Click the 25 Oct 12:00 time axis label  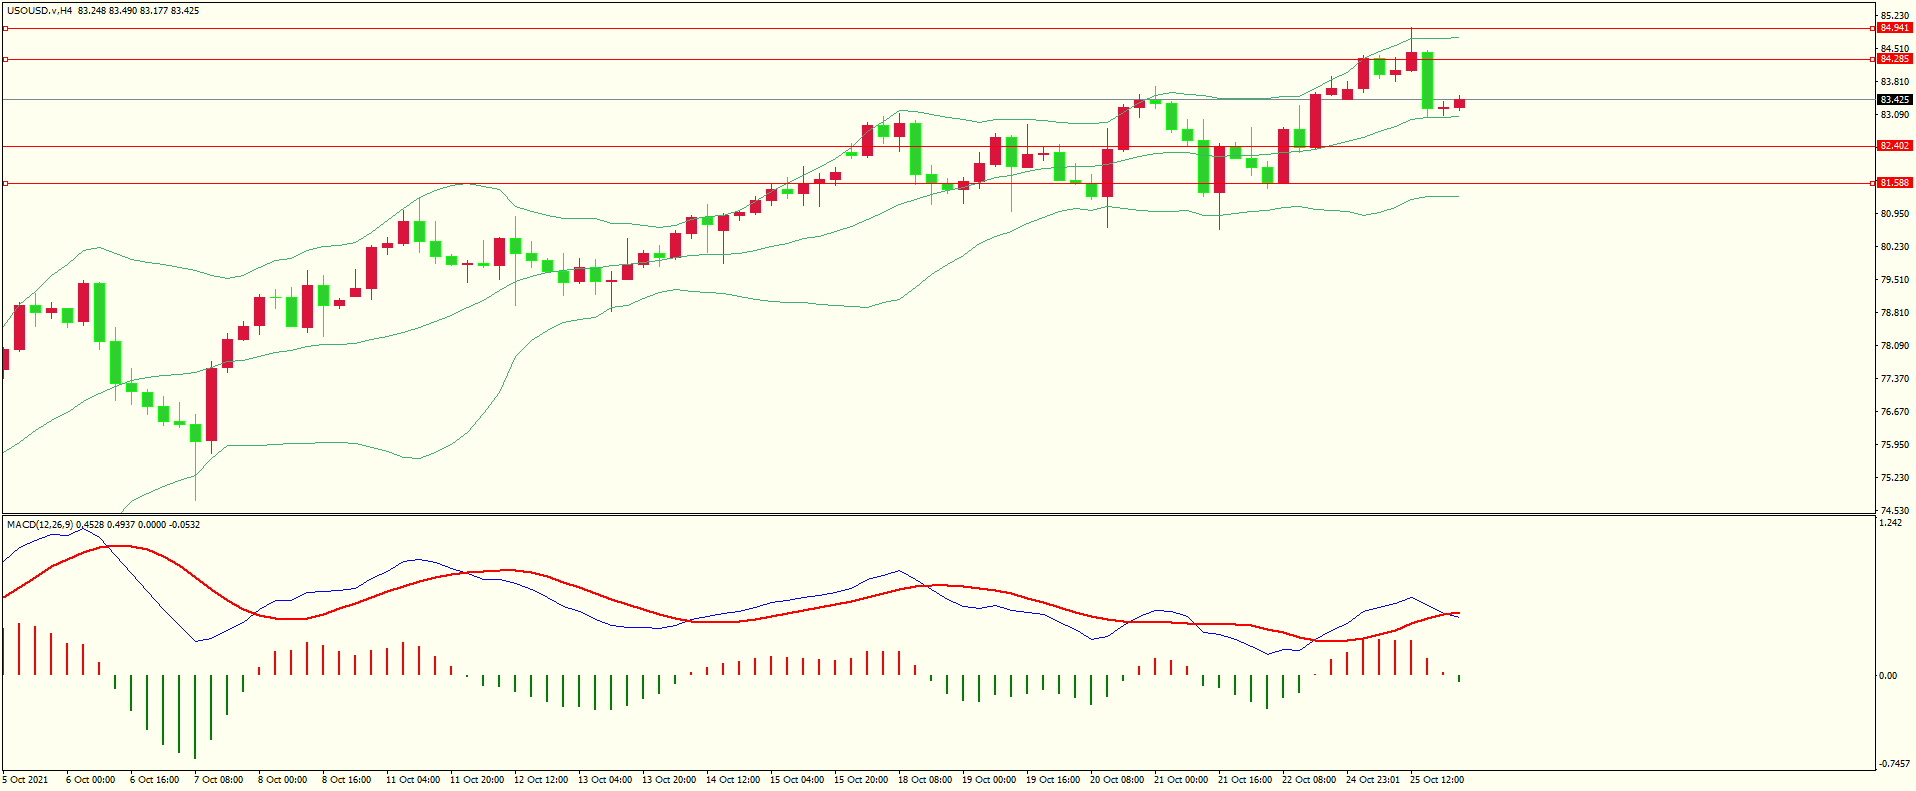(1436, 779)
